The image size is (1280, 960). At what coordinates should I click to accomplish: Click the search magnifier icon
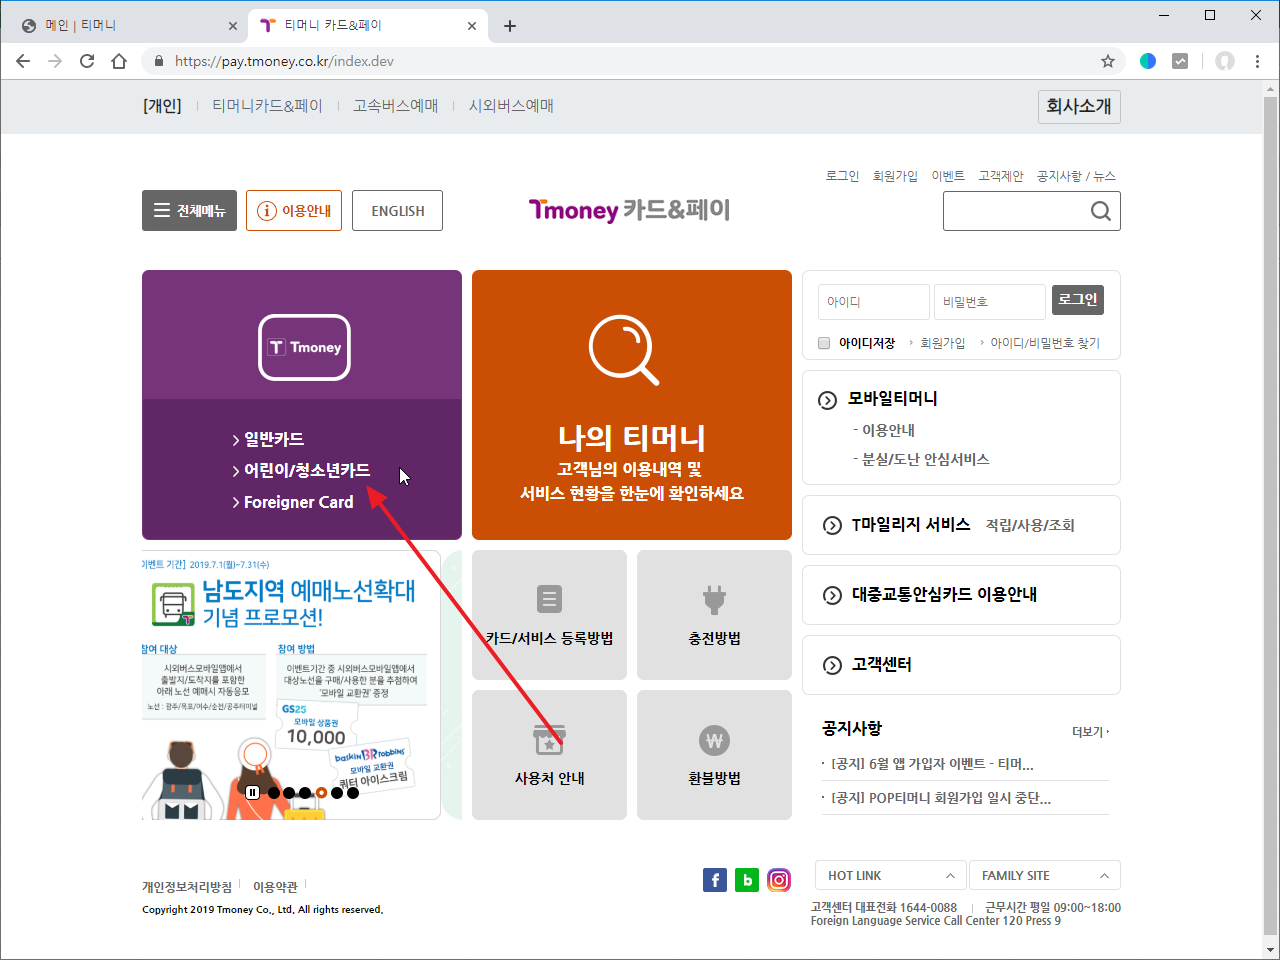coord(1100,211)
